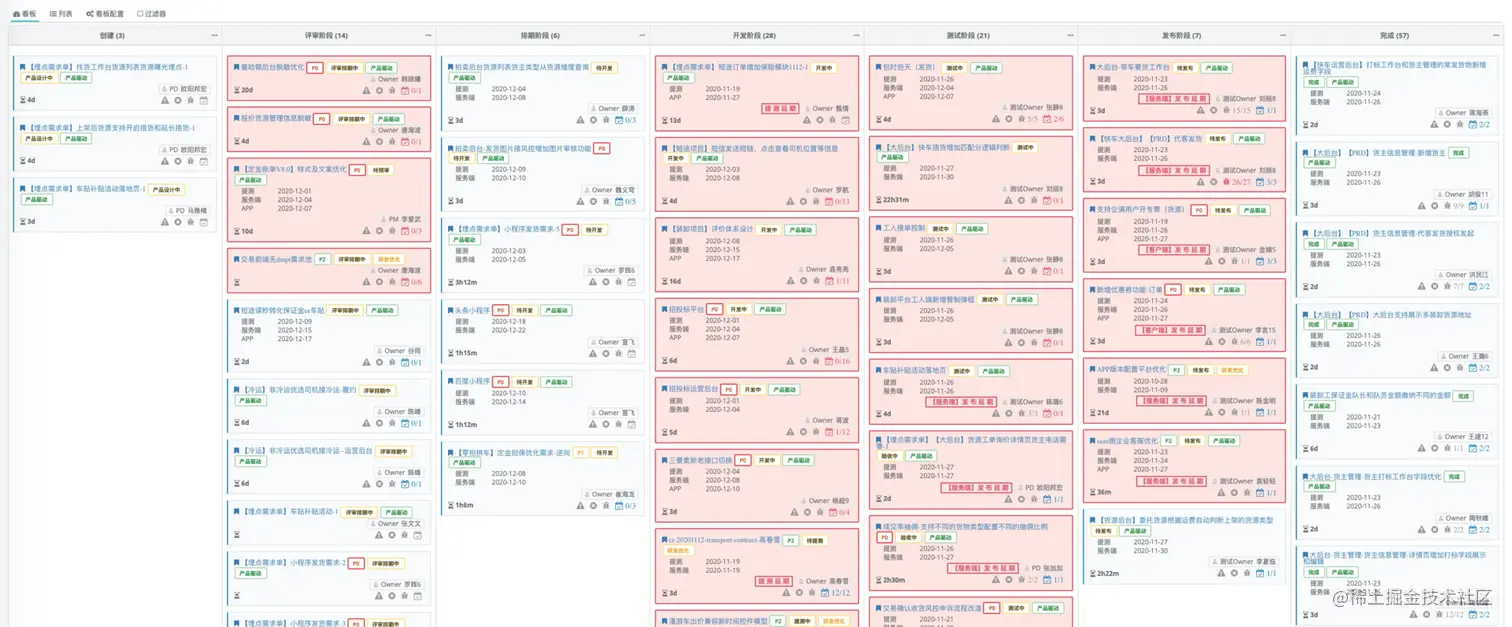
Task: Click the calendar icon on 车贴补贴活动落地页-1 card in 创建
Action: pyautogui.click(x=204, y=222)
